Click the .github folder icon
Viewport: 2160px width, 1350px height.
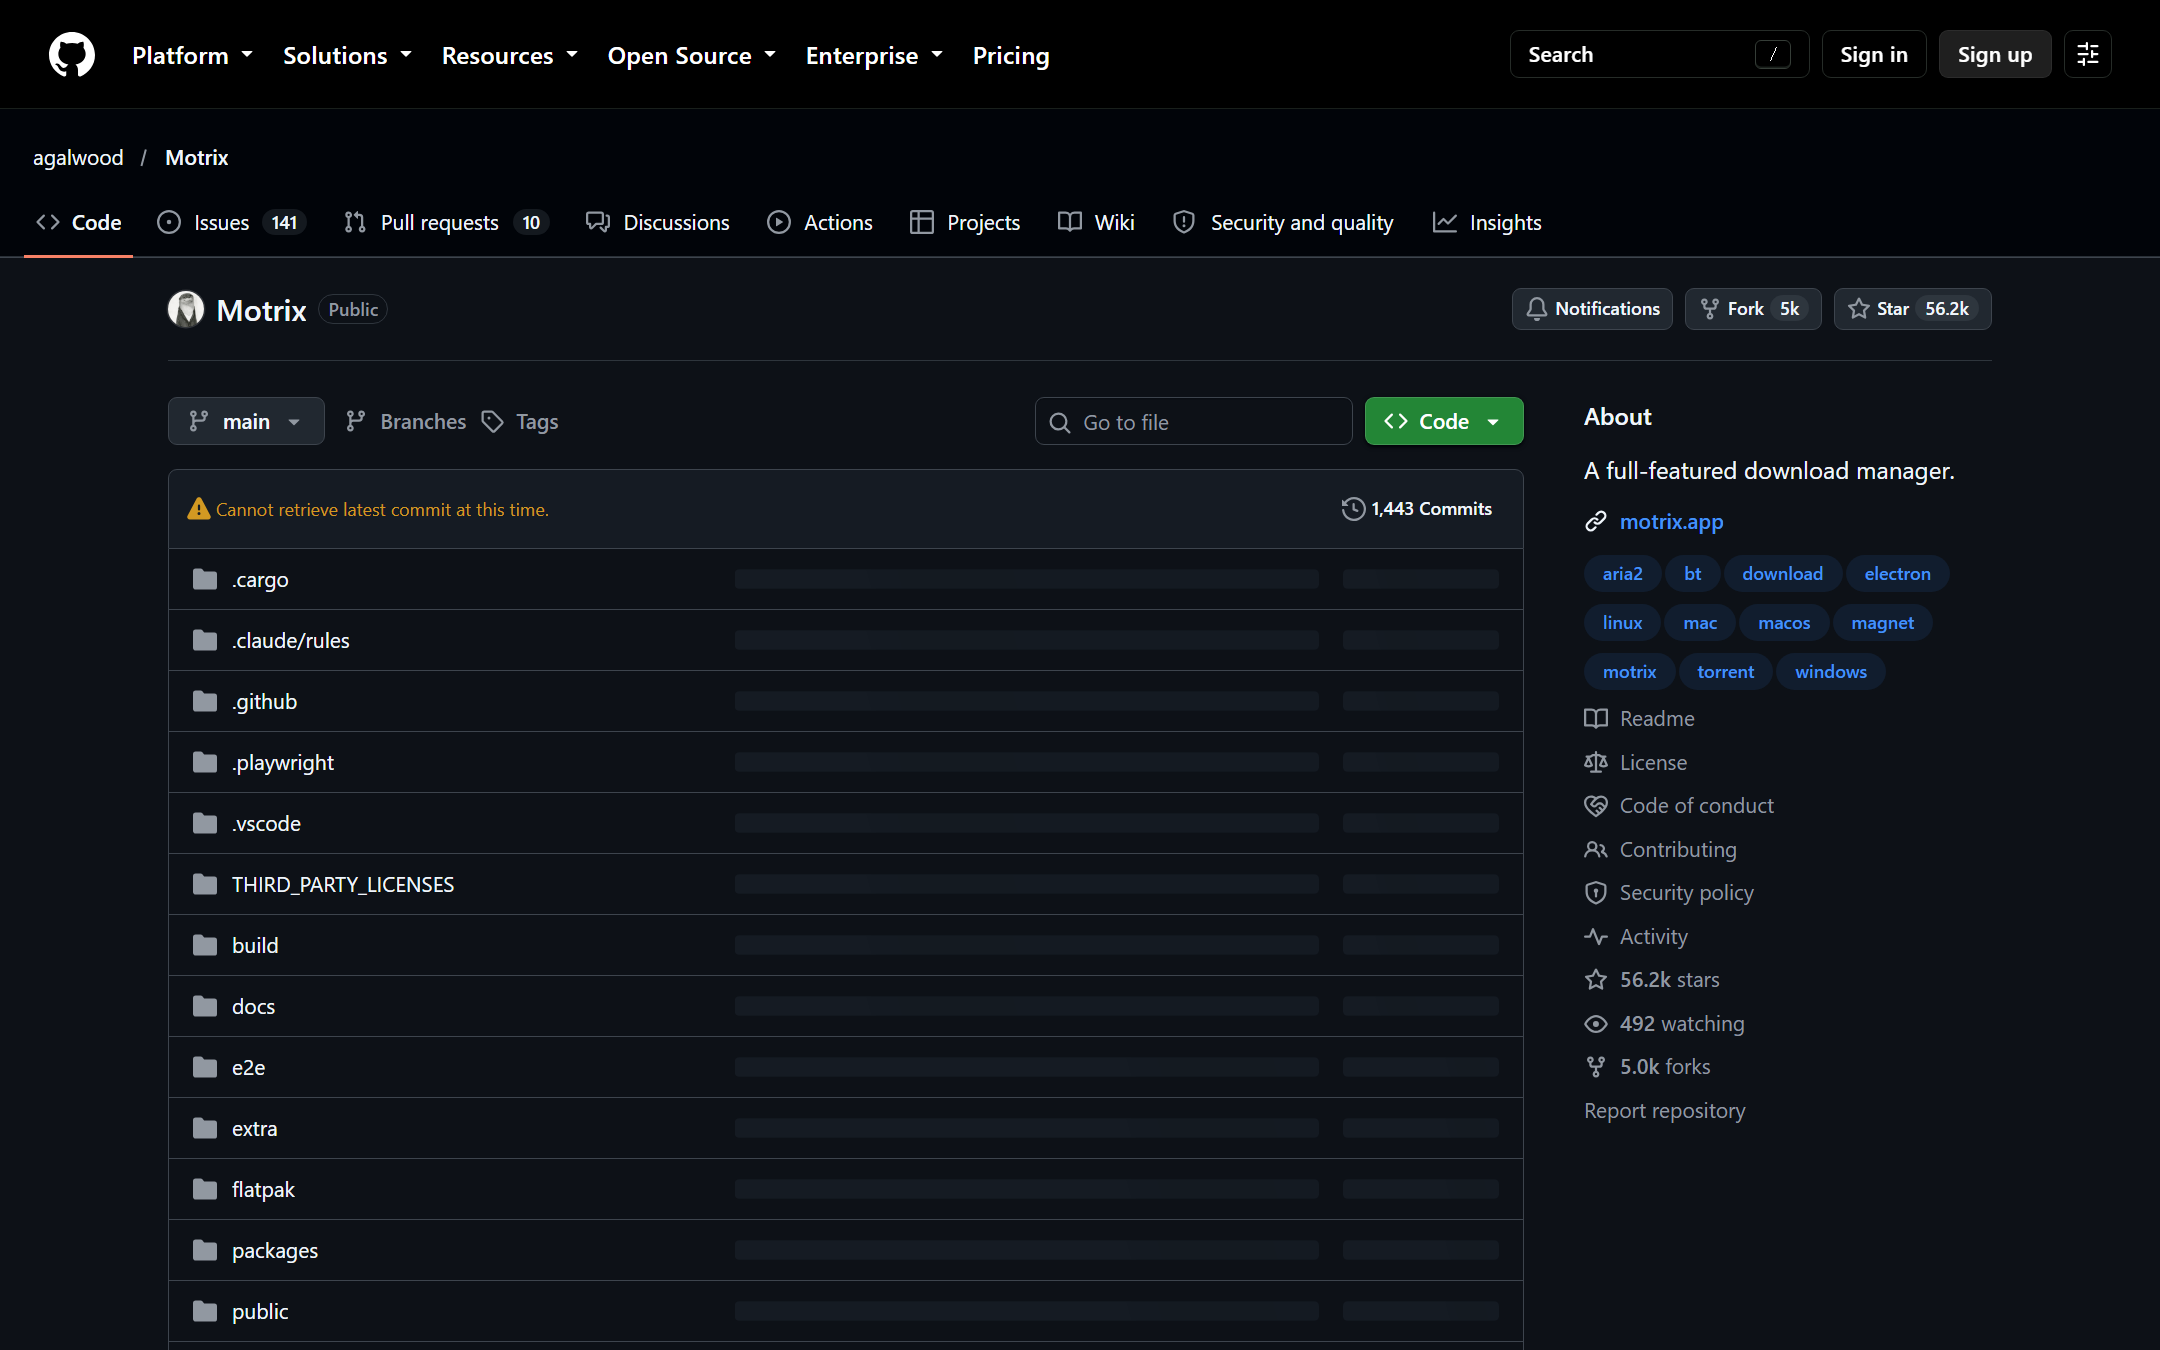point(205,701)
